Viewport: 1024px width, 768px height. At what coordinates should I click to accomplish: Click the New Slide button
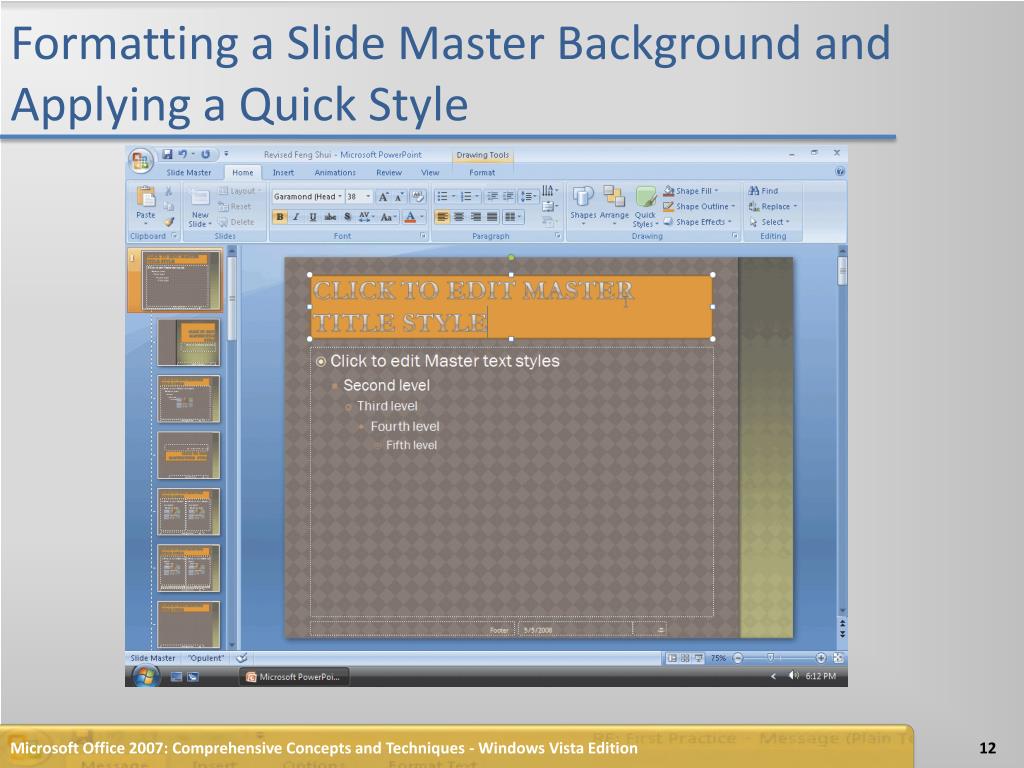click(x=200, y=207)
